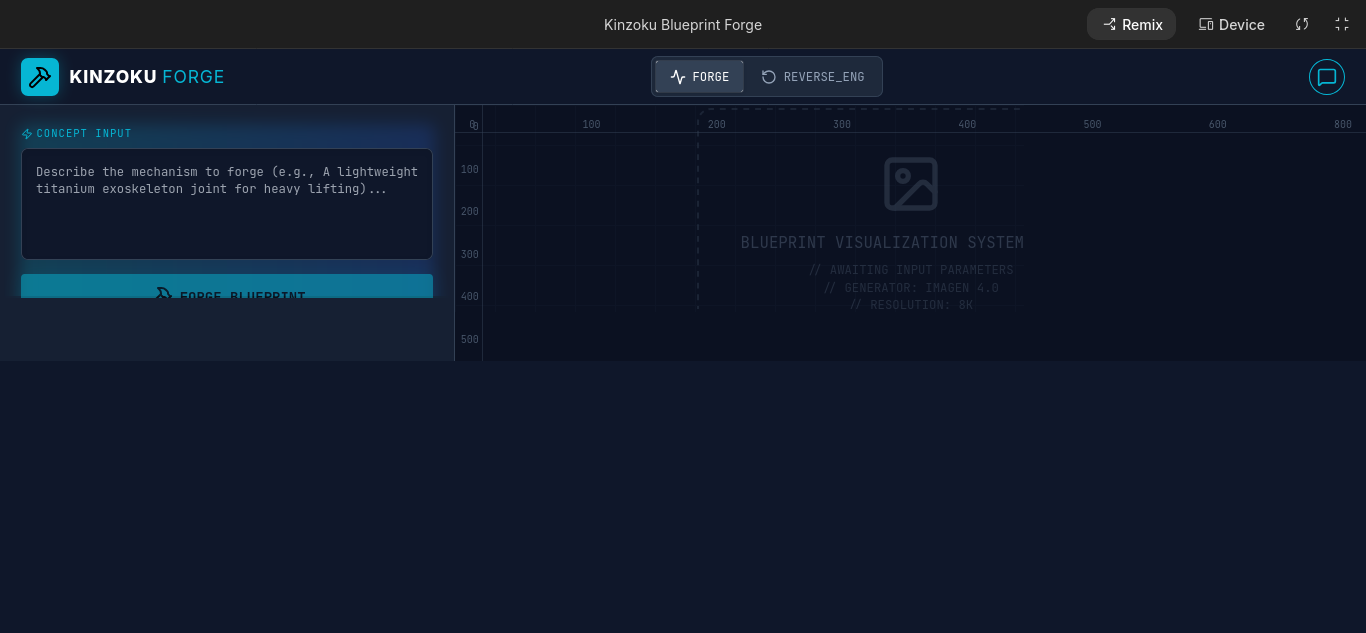Select the FORGE tab
Image resolution: width=1366 pixels, height=633 pixels.
click(699, 77)
